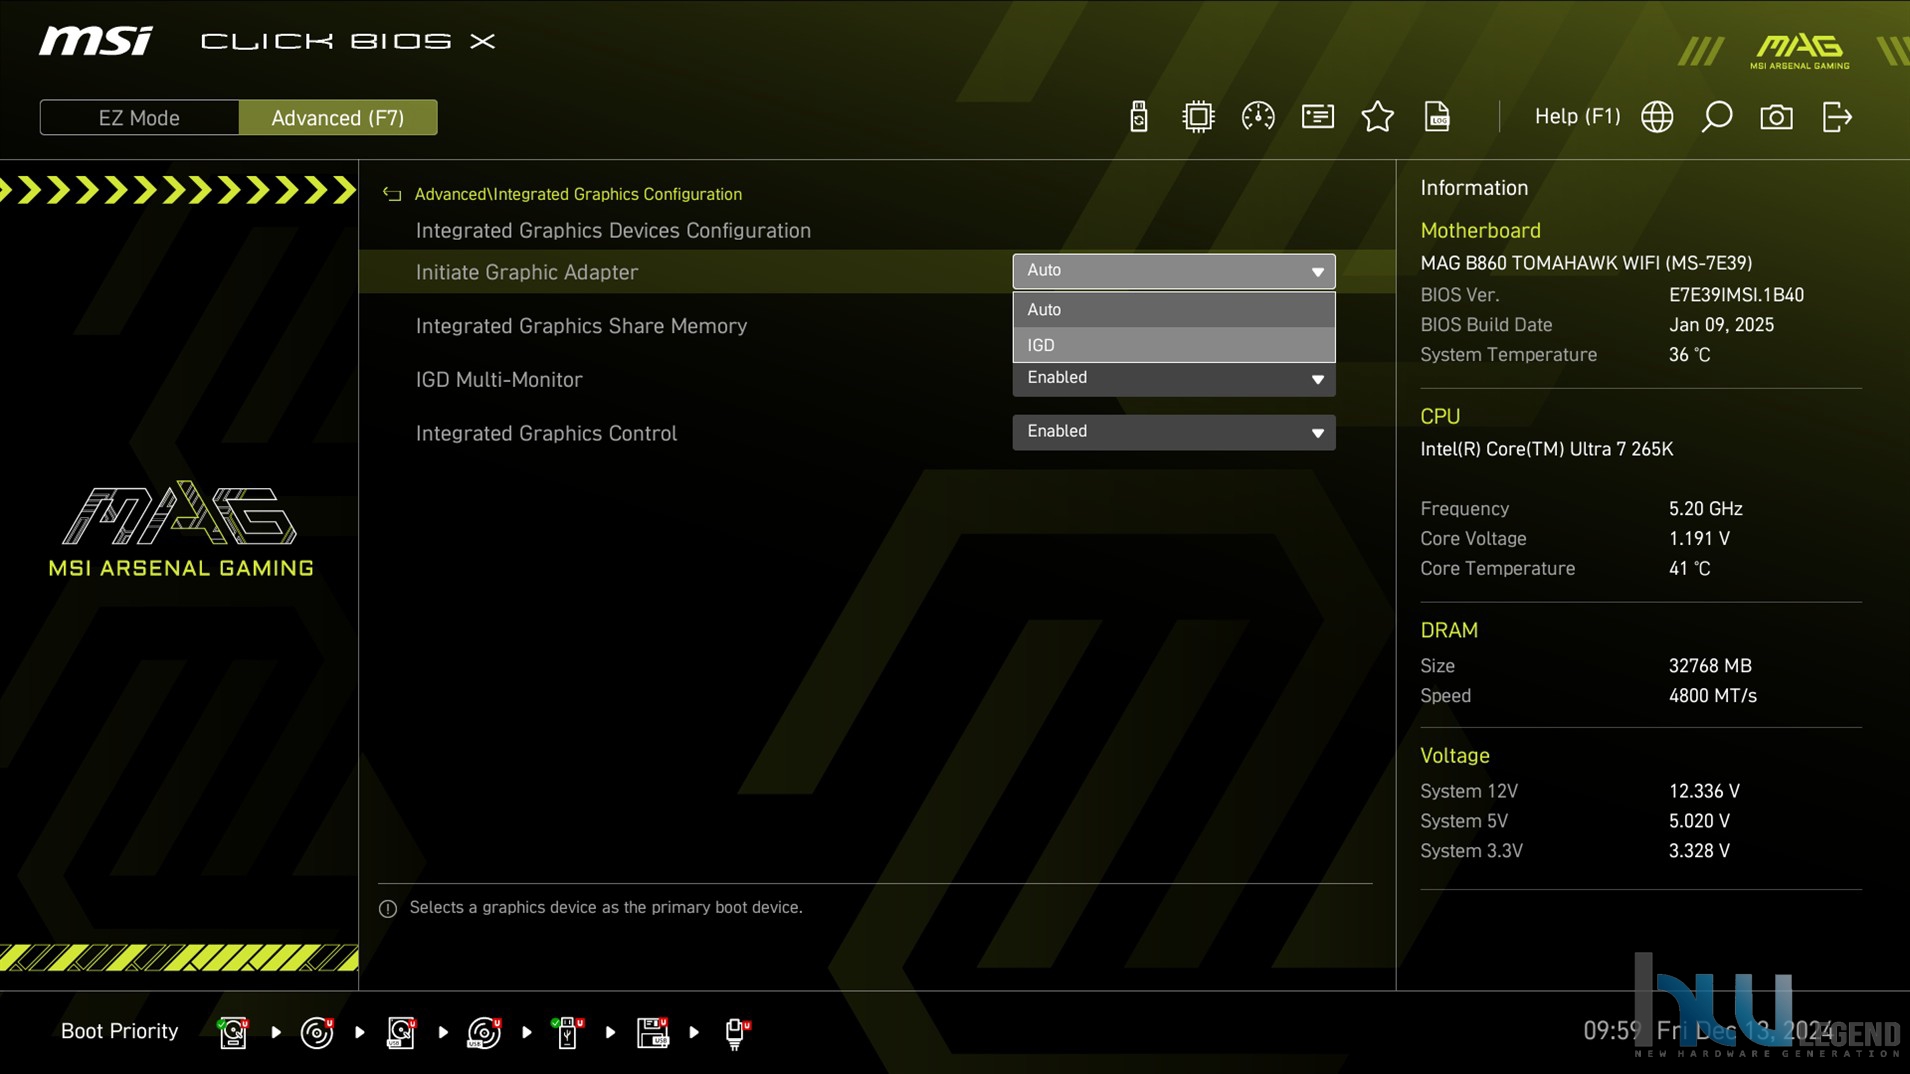Click the System 3.3V value 3.328 V
The image size is (1910, 1074).
[x=1699, y=851]
